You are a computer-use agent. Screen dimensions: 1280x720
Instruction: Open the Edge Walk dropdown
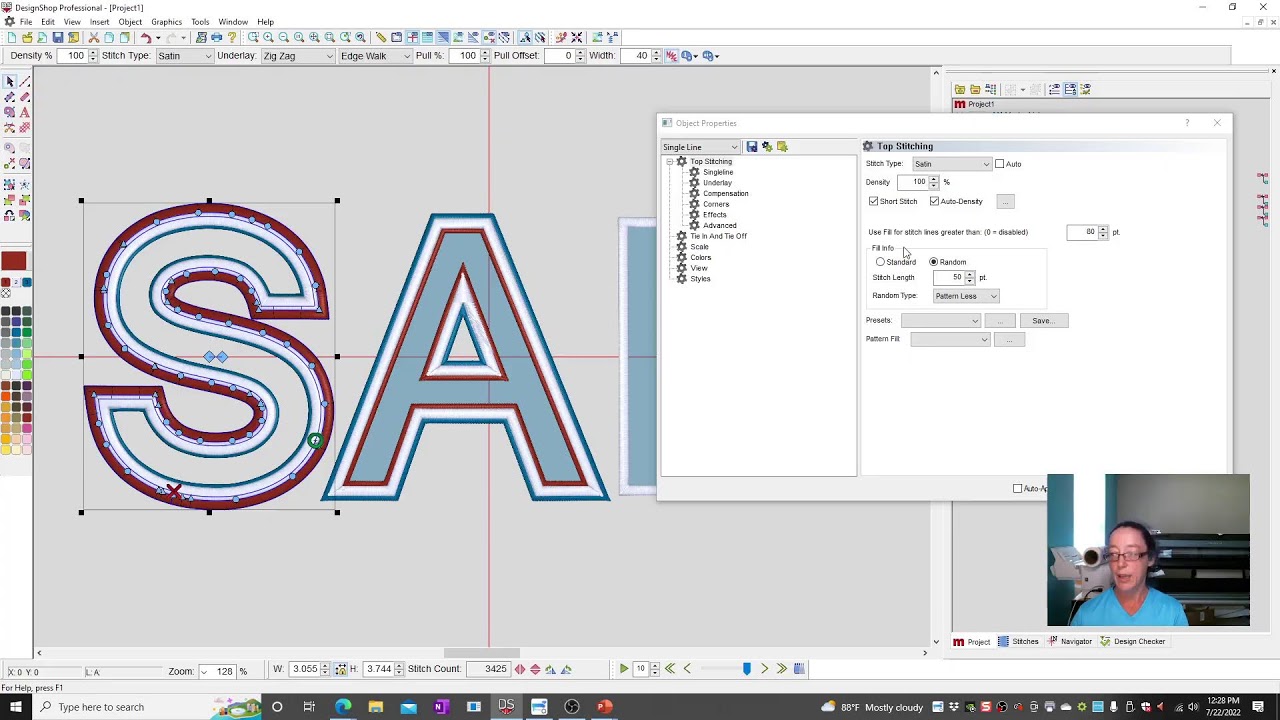[375, 56]
